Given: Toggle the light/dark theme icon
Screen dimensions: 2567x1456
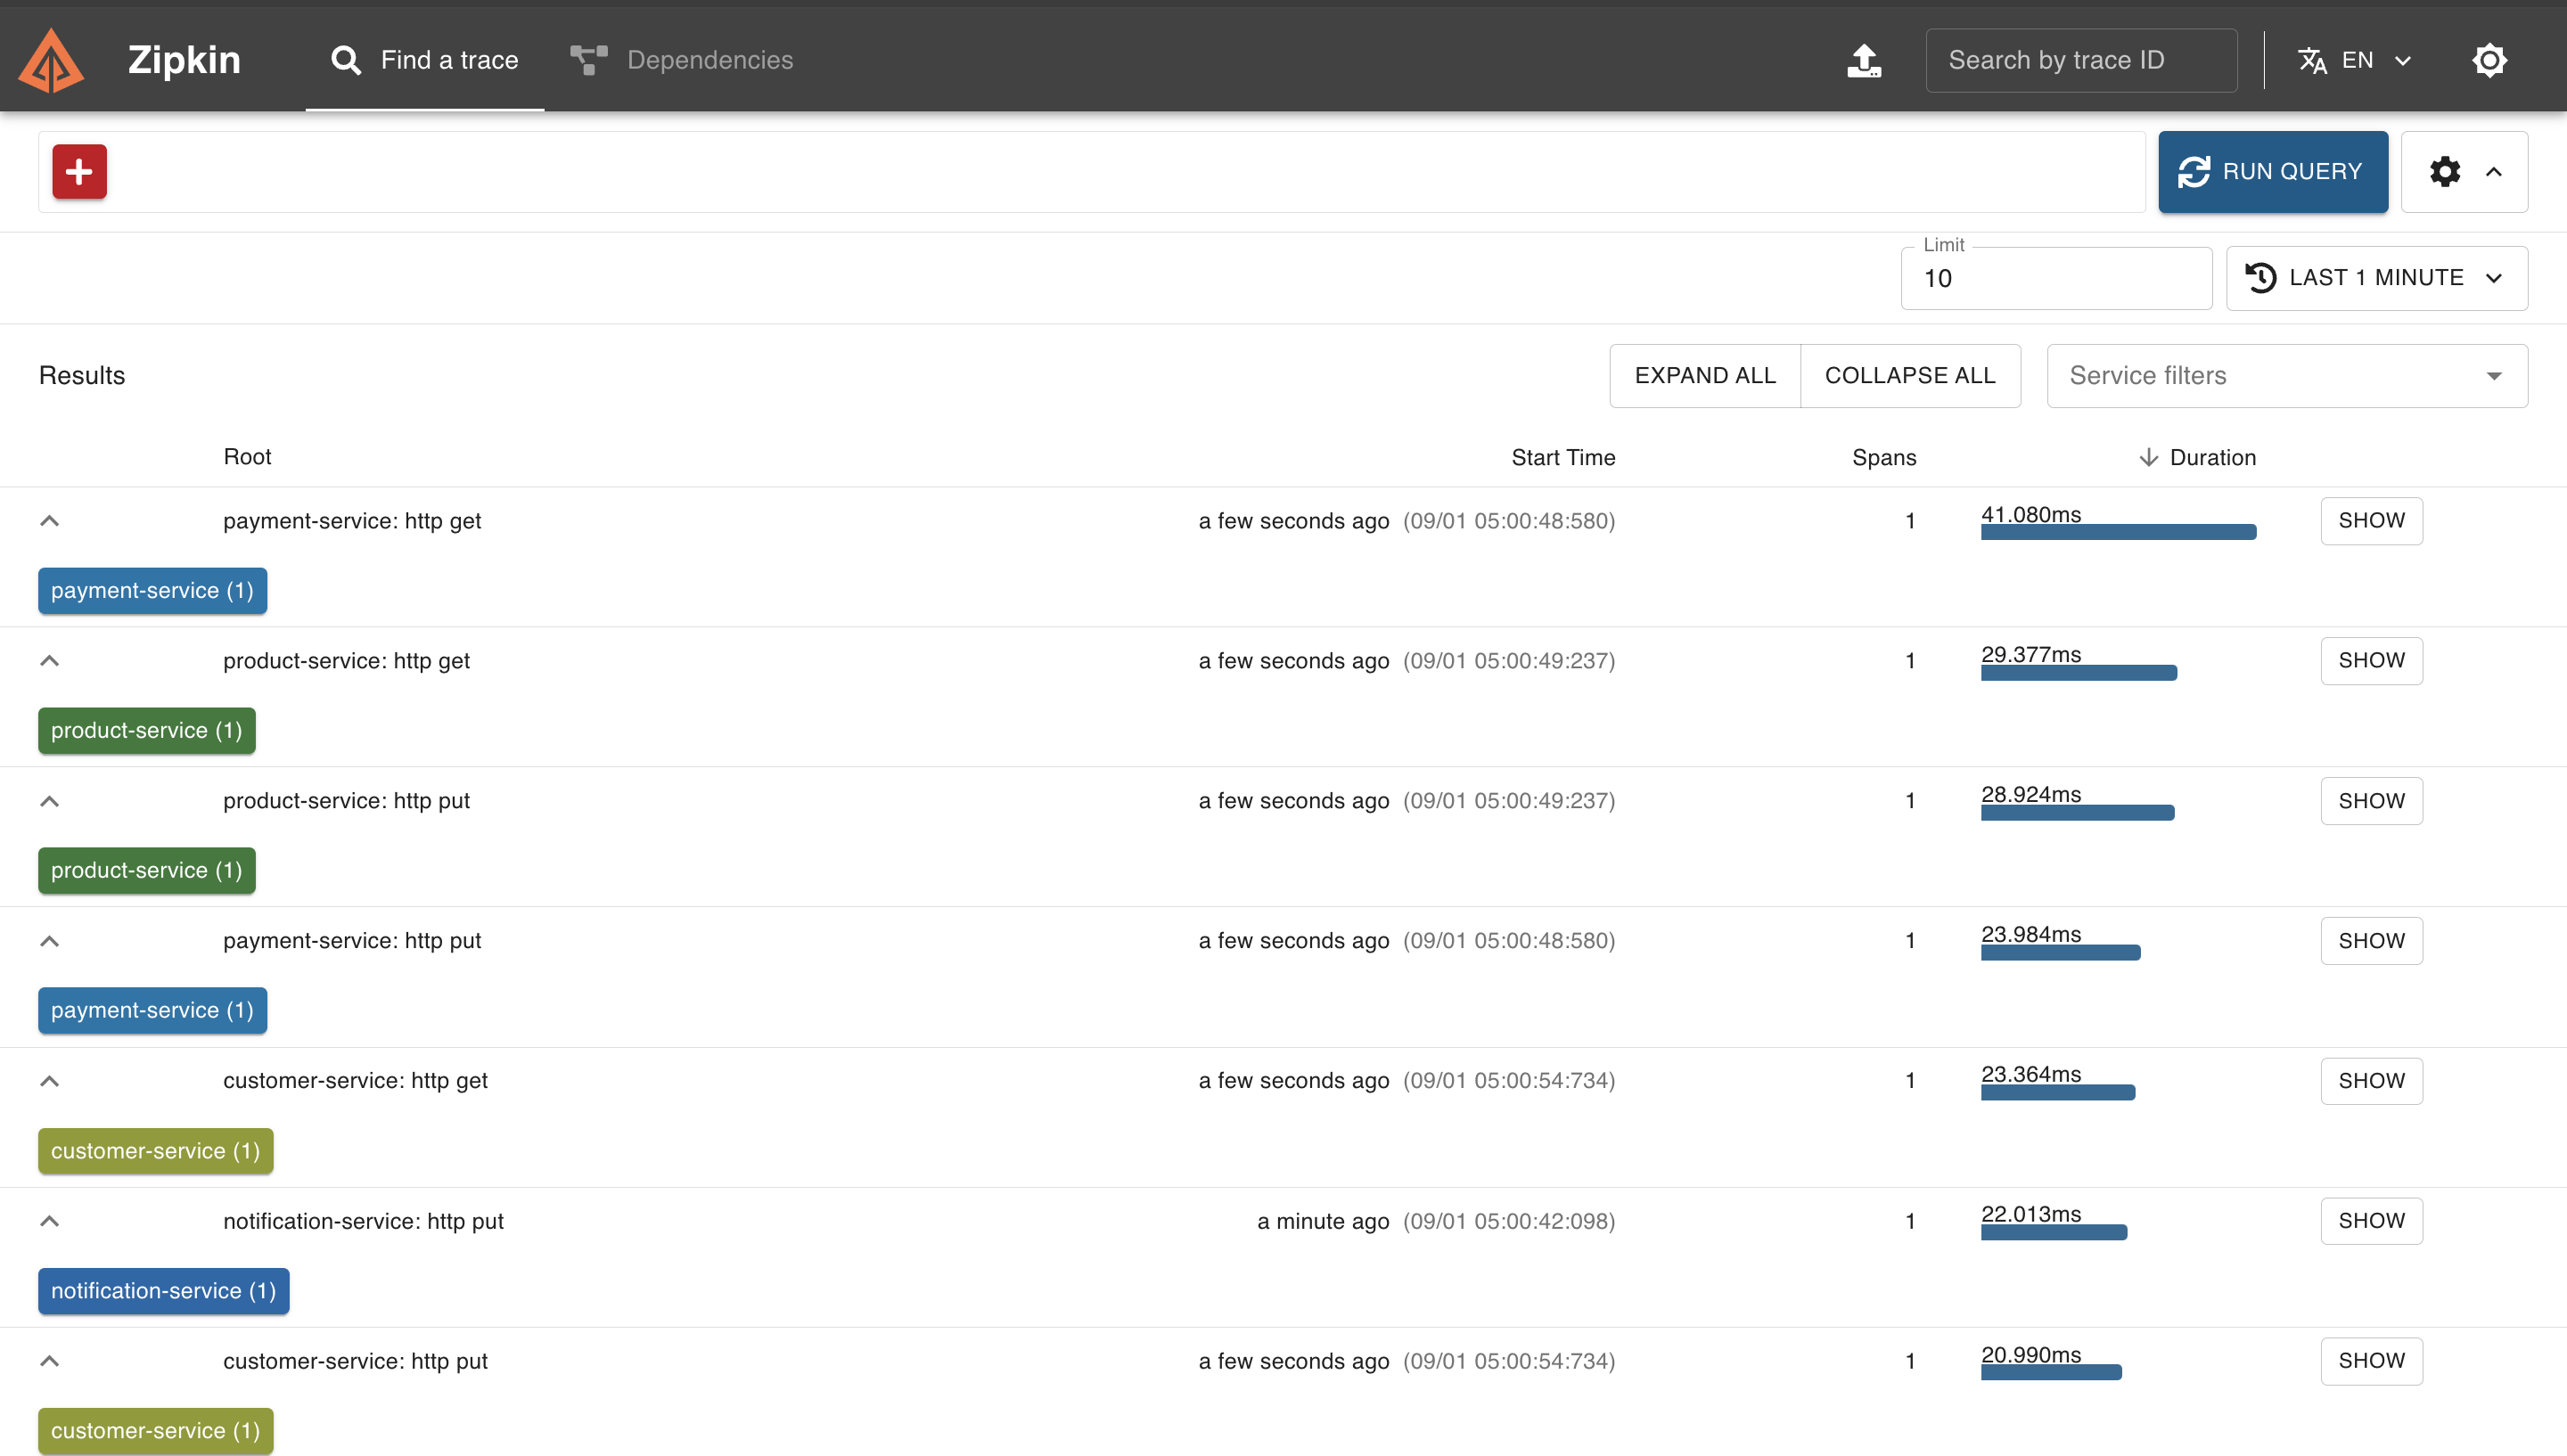Looking at the screenshot, I should (x=2489, y=60).
